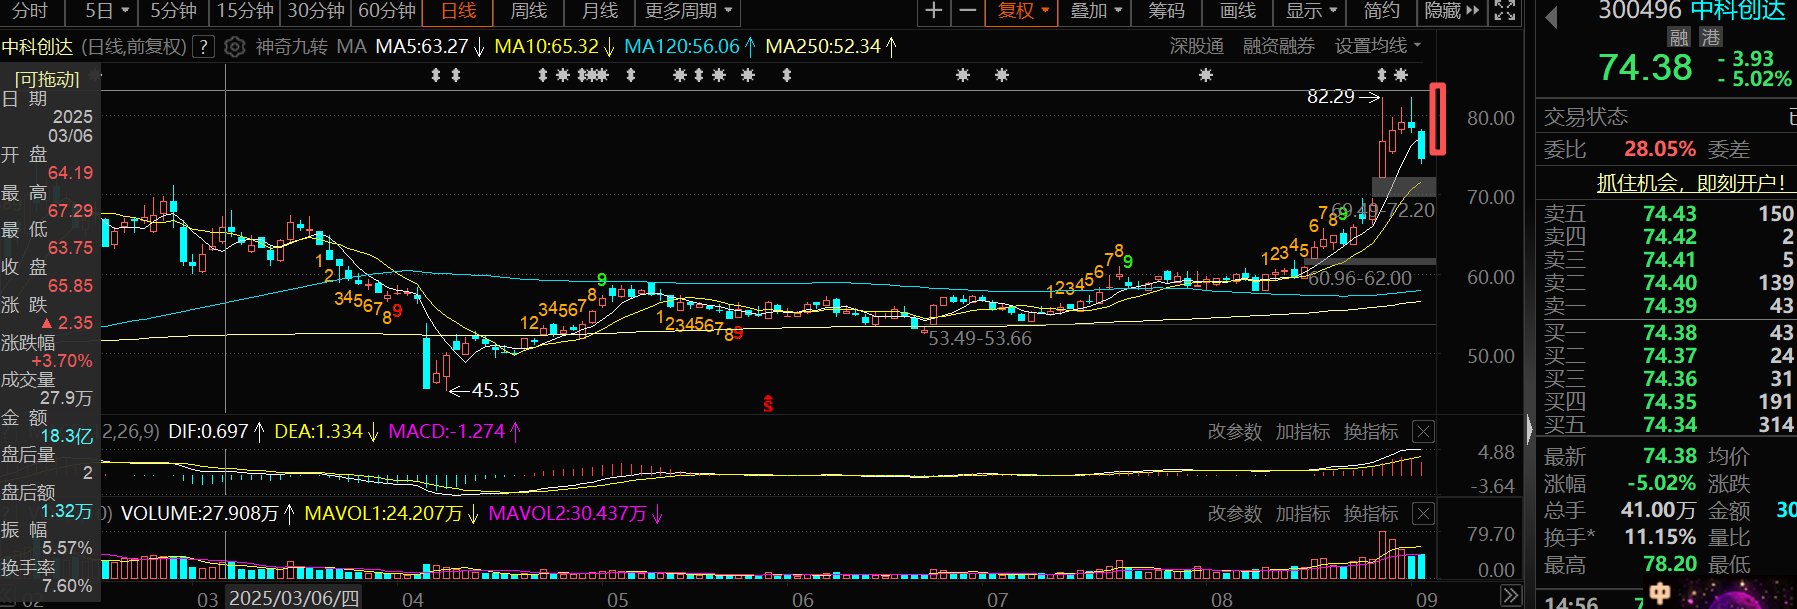Click the 82.29 high price label
Screen dimensions: 1797x609
1331,97
